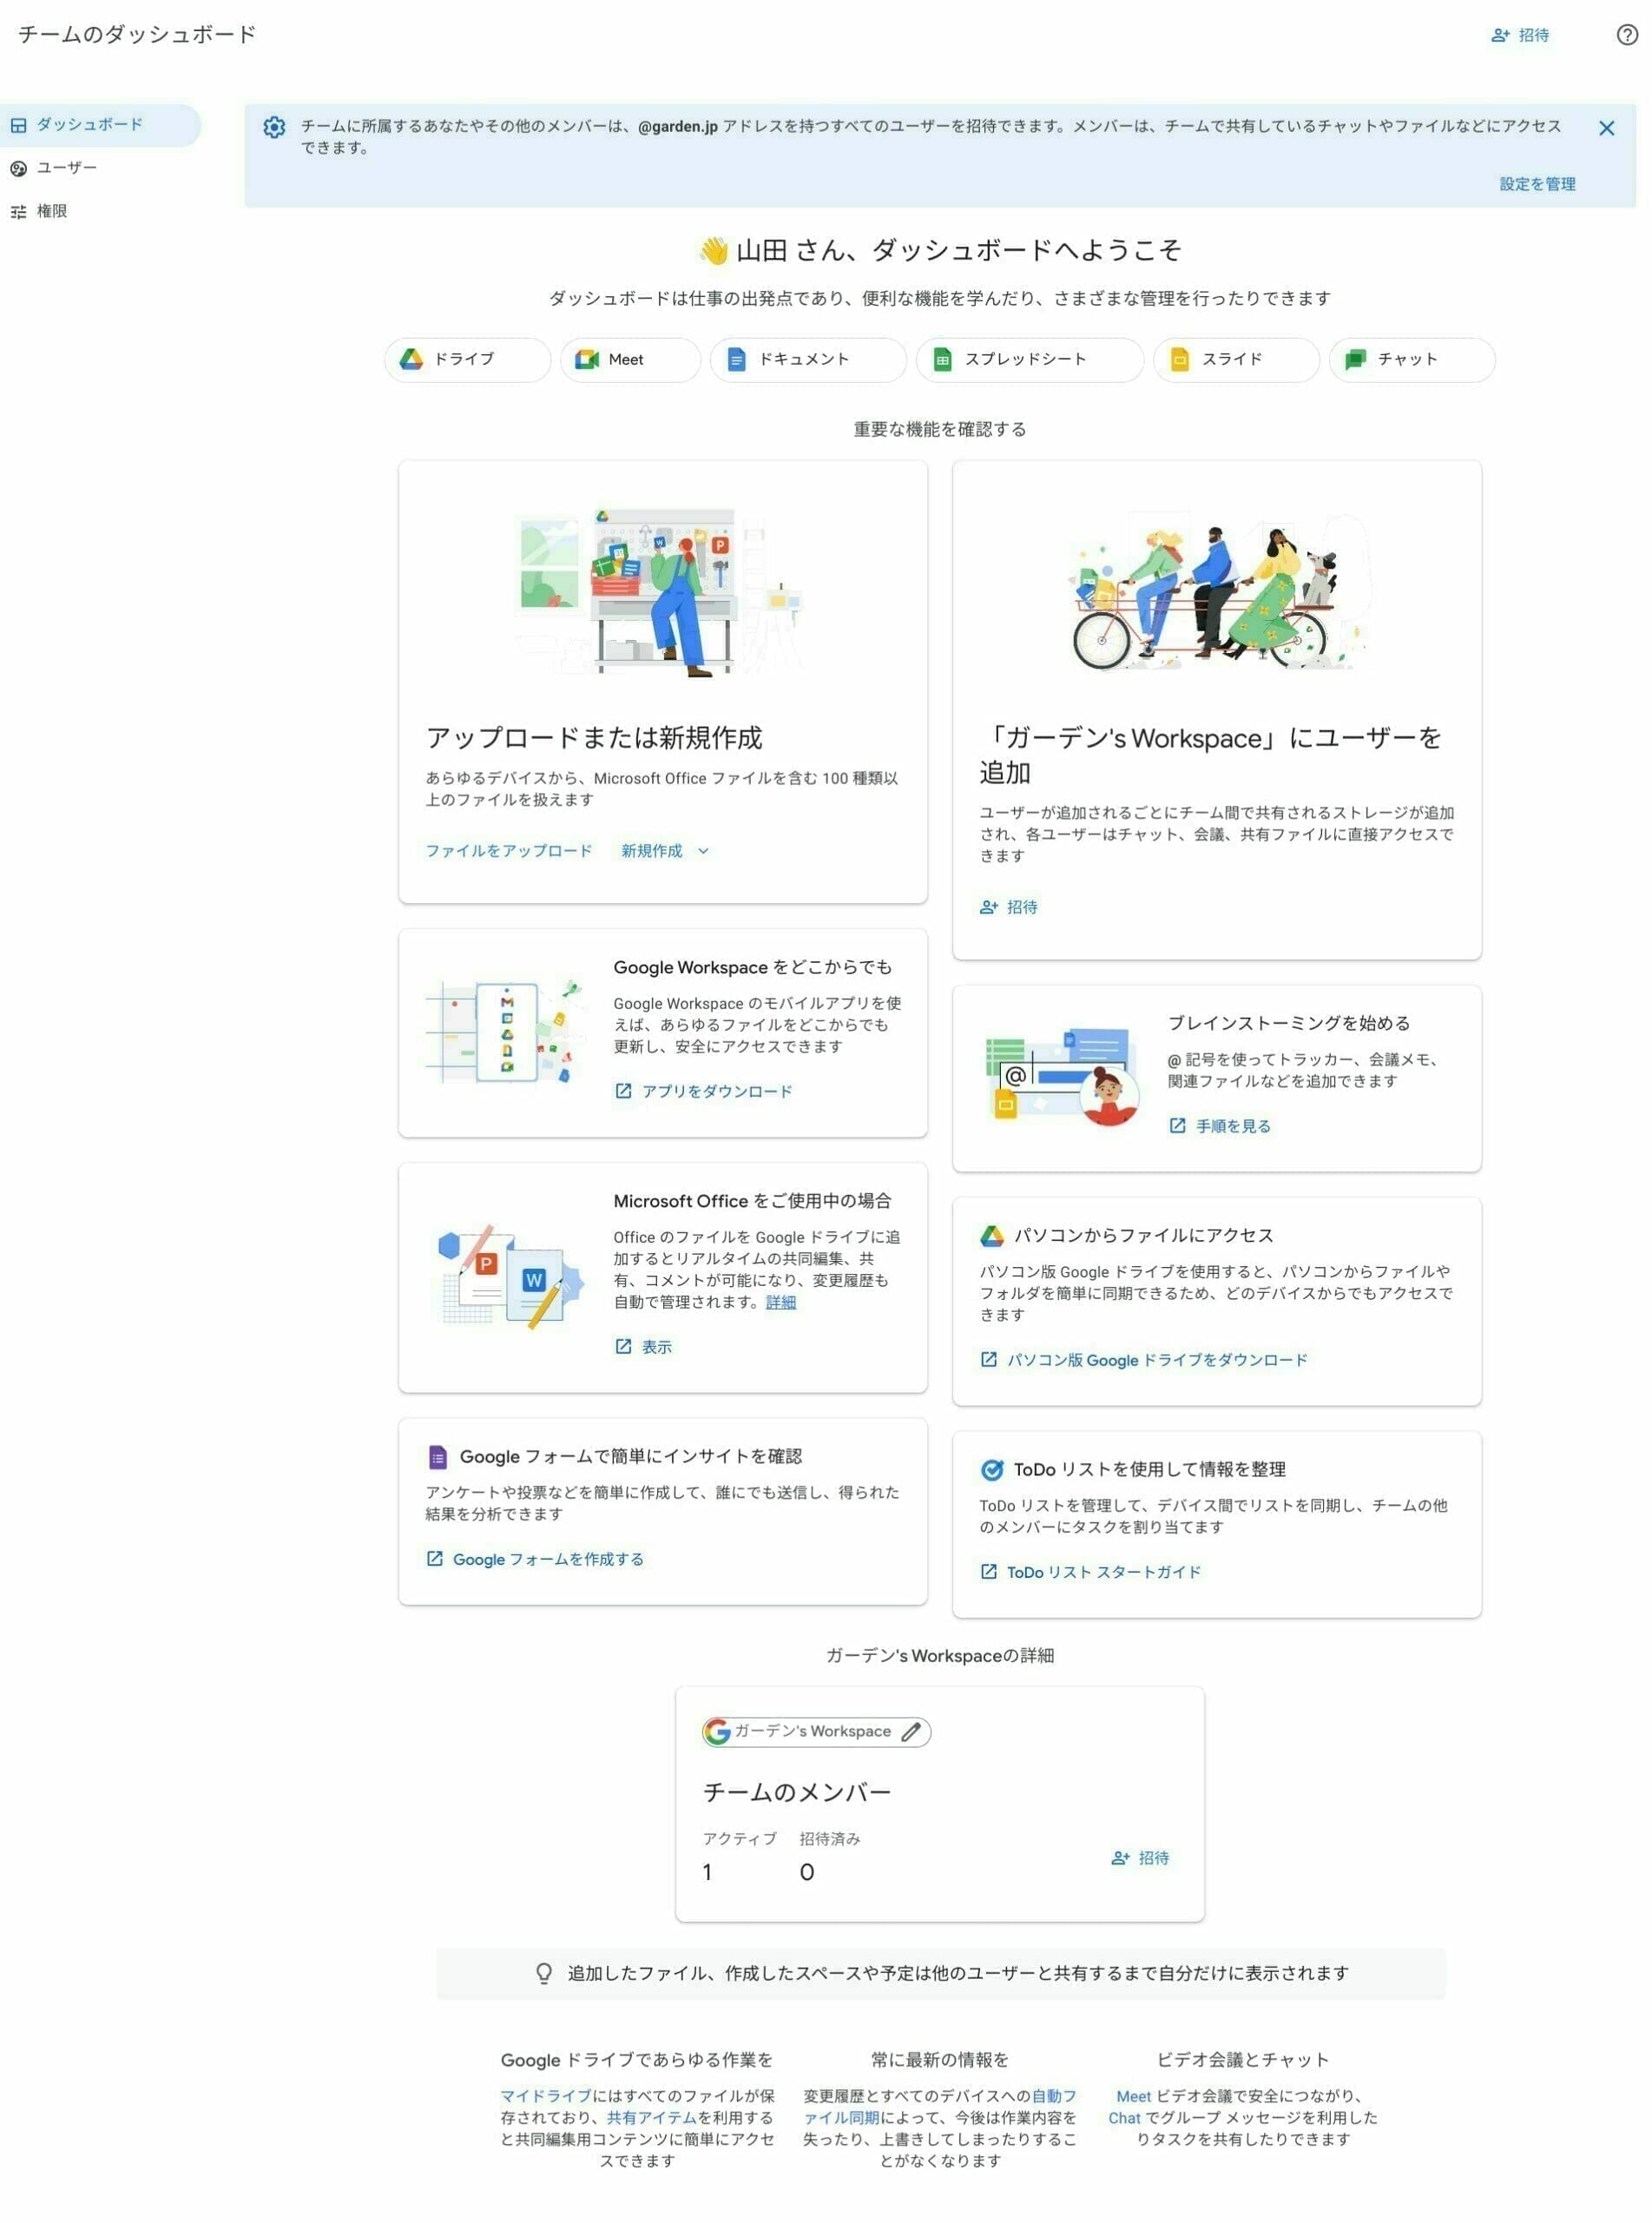Click the 設定を管理 link
This screenshot has height=2223, width=1652.
pos(1537,184)
